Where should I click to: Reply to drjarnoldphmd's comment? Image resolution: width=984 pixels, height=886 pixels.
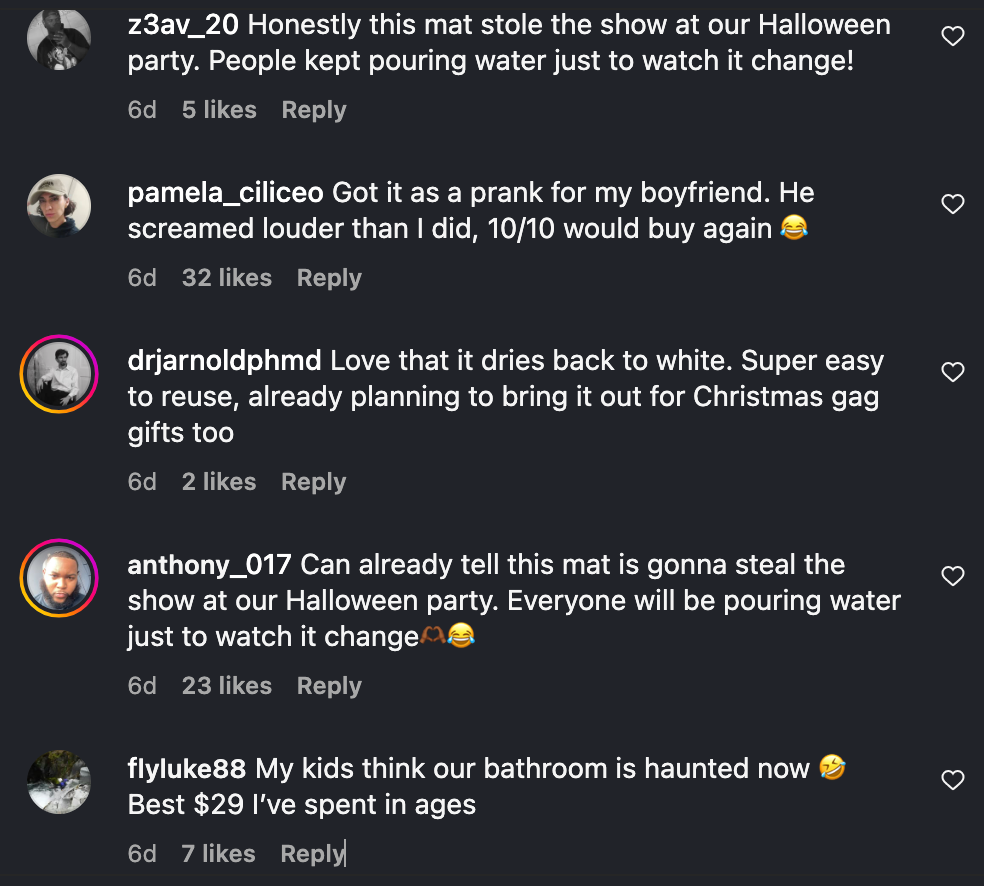(x=313, y=482)
